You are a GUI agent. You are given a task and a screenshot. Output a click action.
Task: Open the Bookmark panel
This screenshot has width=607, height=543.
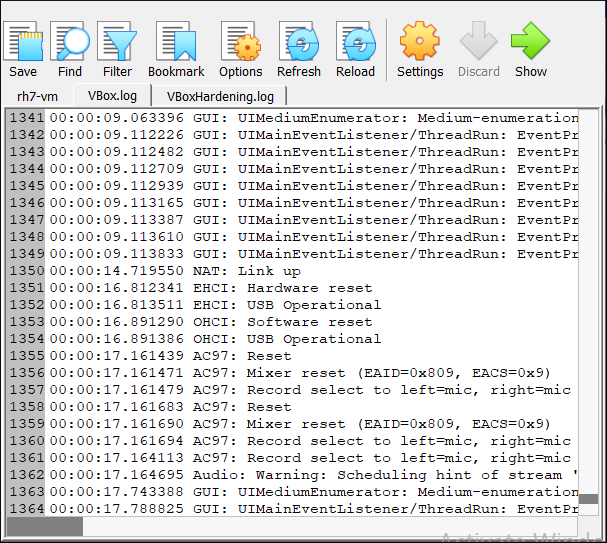point(176,50)
